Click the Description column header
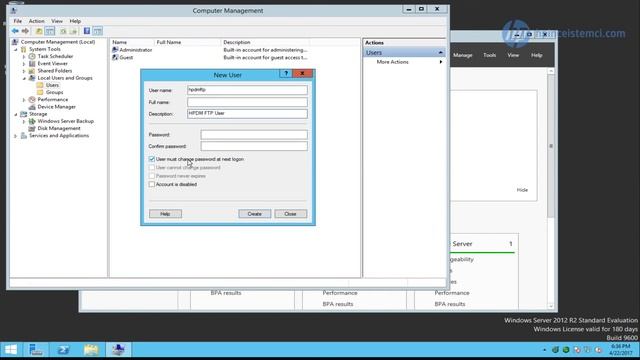 click(265, 42)
